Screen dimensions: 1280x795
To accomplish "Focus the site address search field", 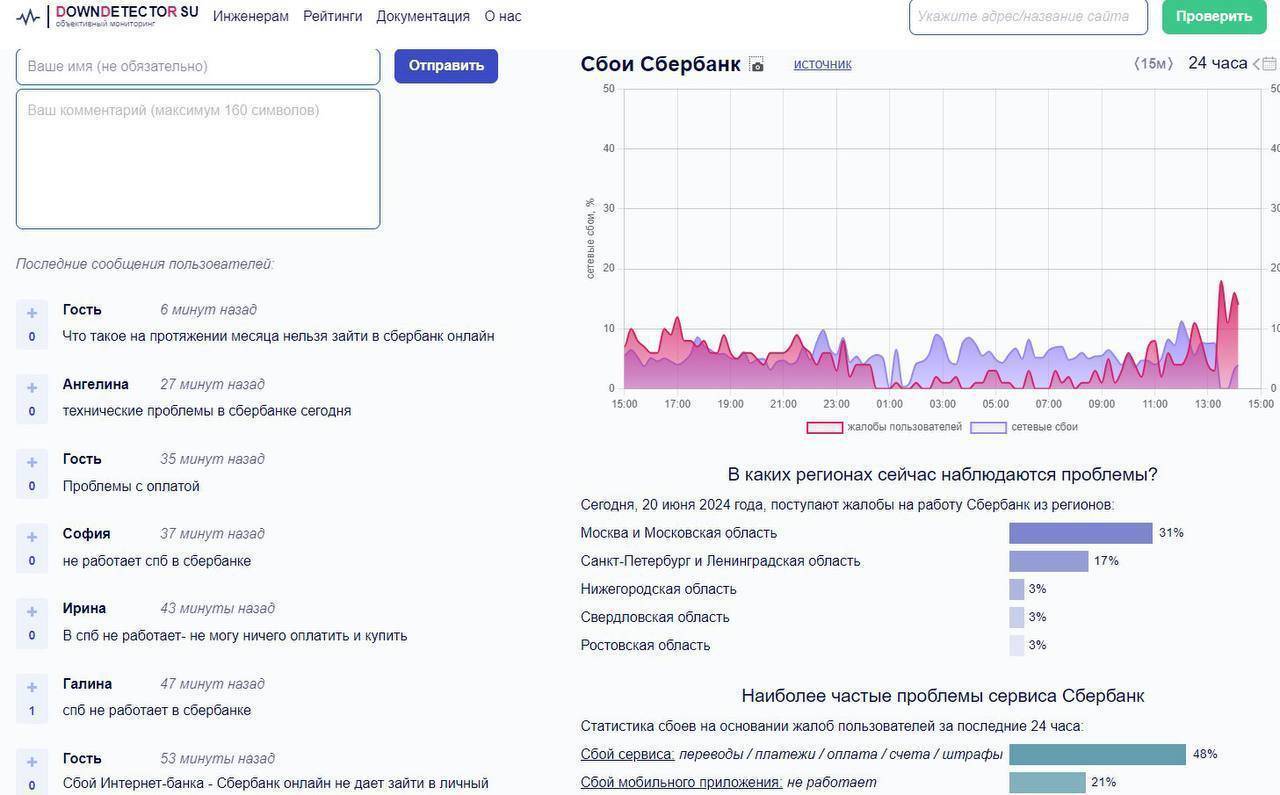I will 1028,16.
